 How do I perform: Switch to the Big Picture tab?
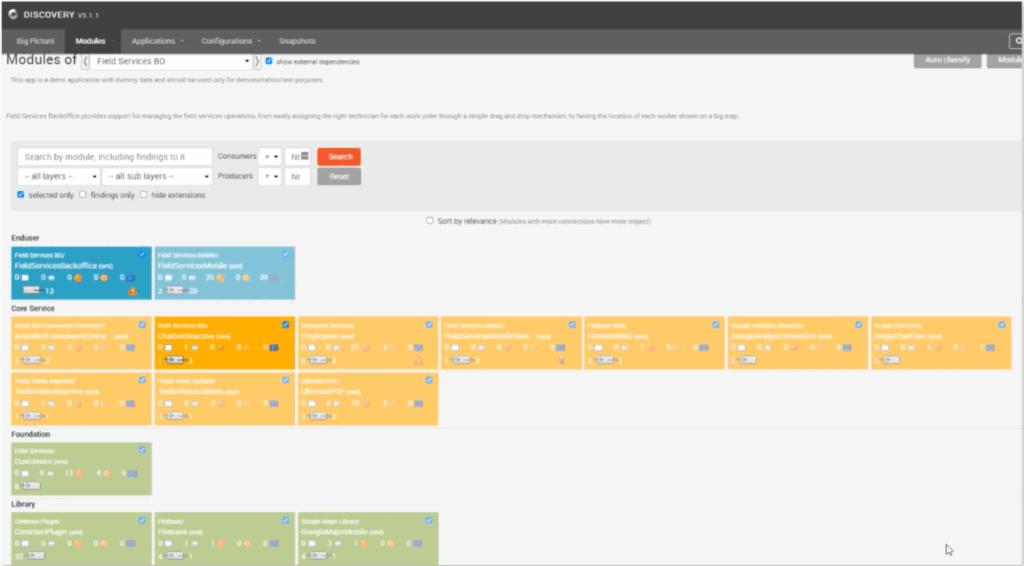[36, 41]
